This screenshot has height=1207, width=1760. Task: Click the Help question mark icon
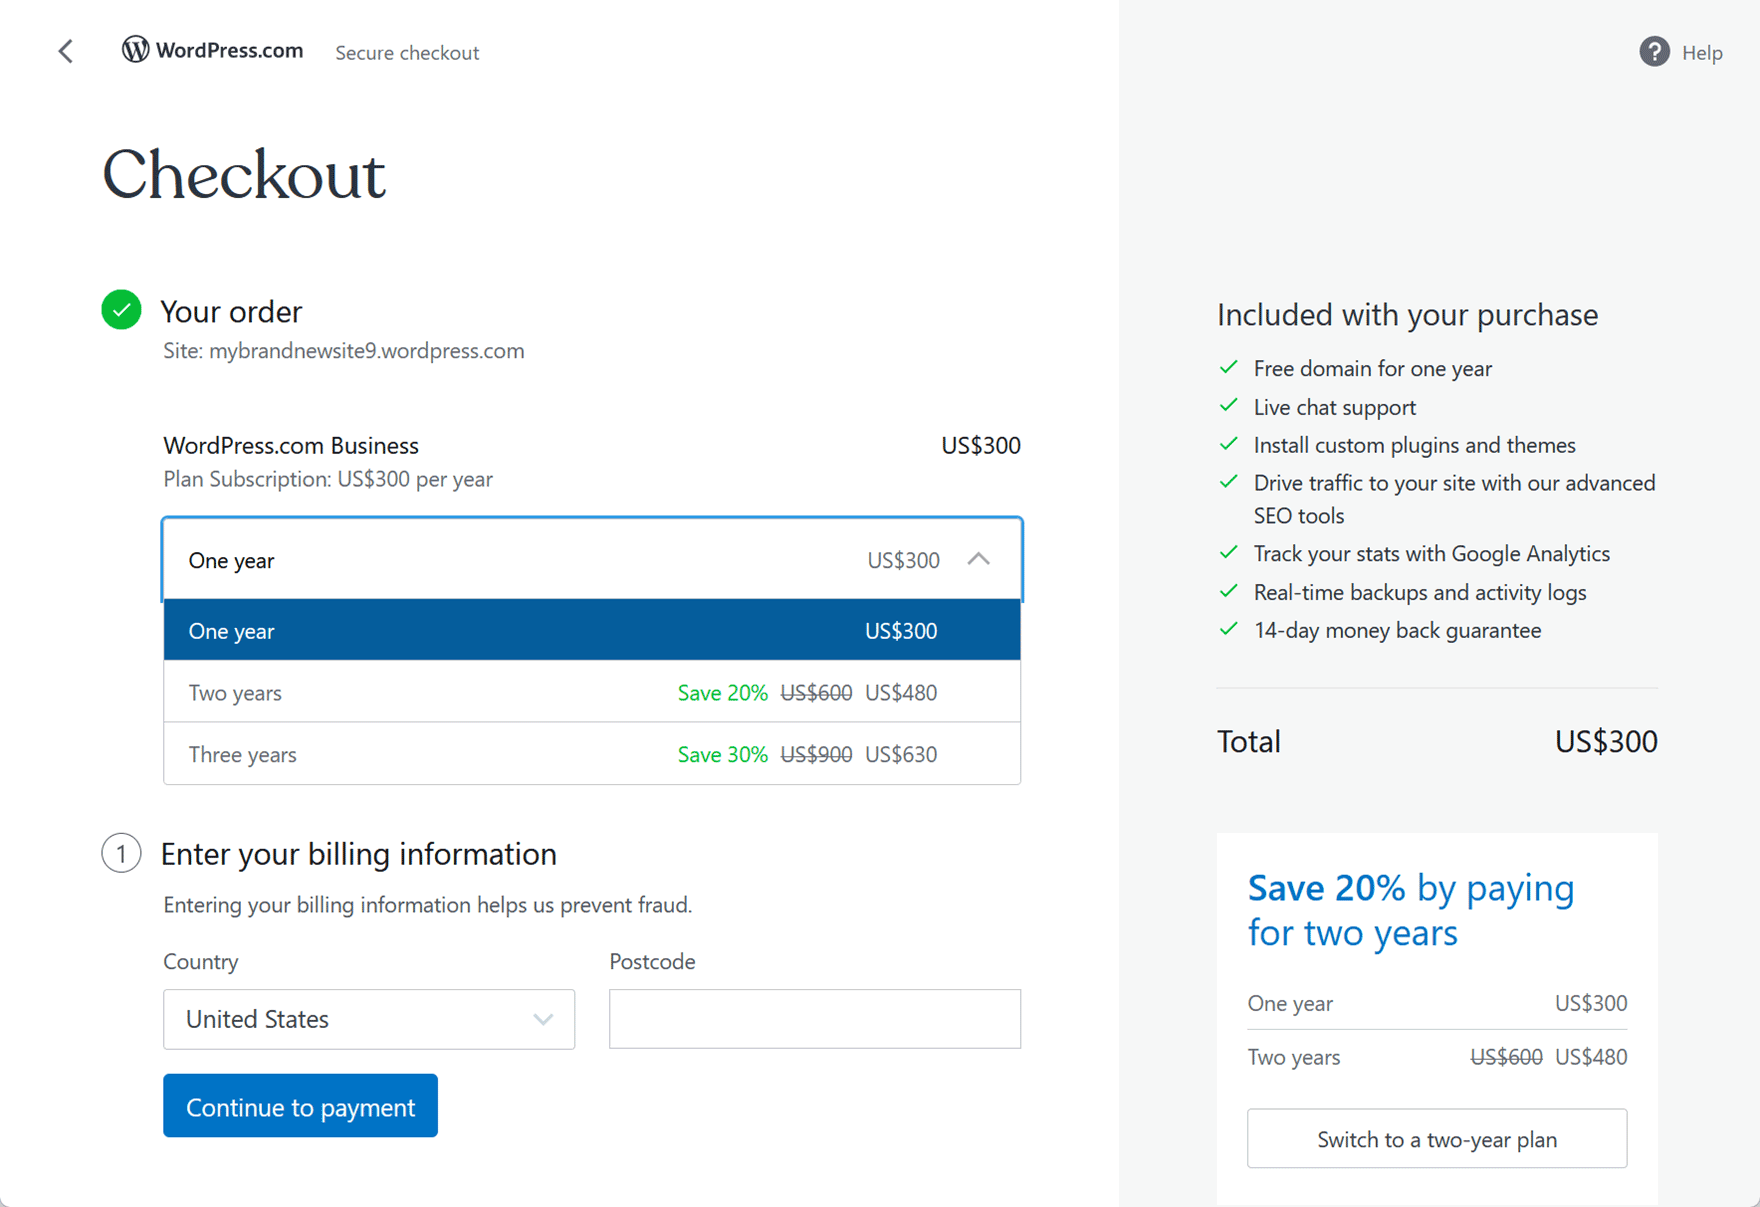point(1654,52)
